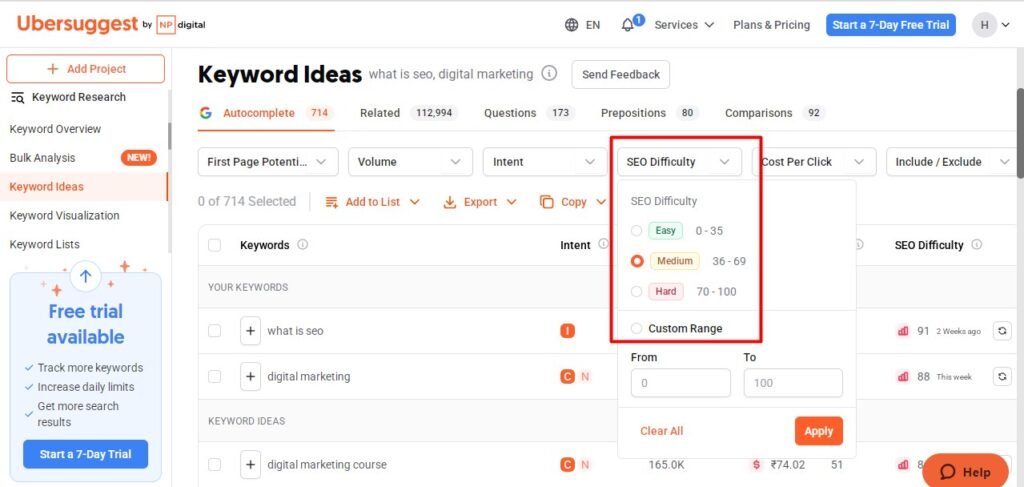Open the Cost Per Click filter dropdown

click(x=814, y=162)
